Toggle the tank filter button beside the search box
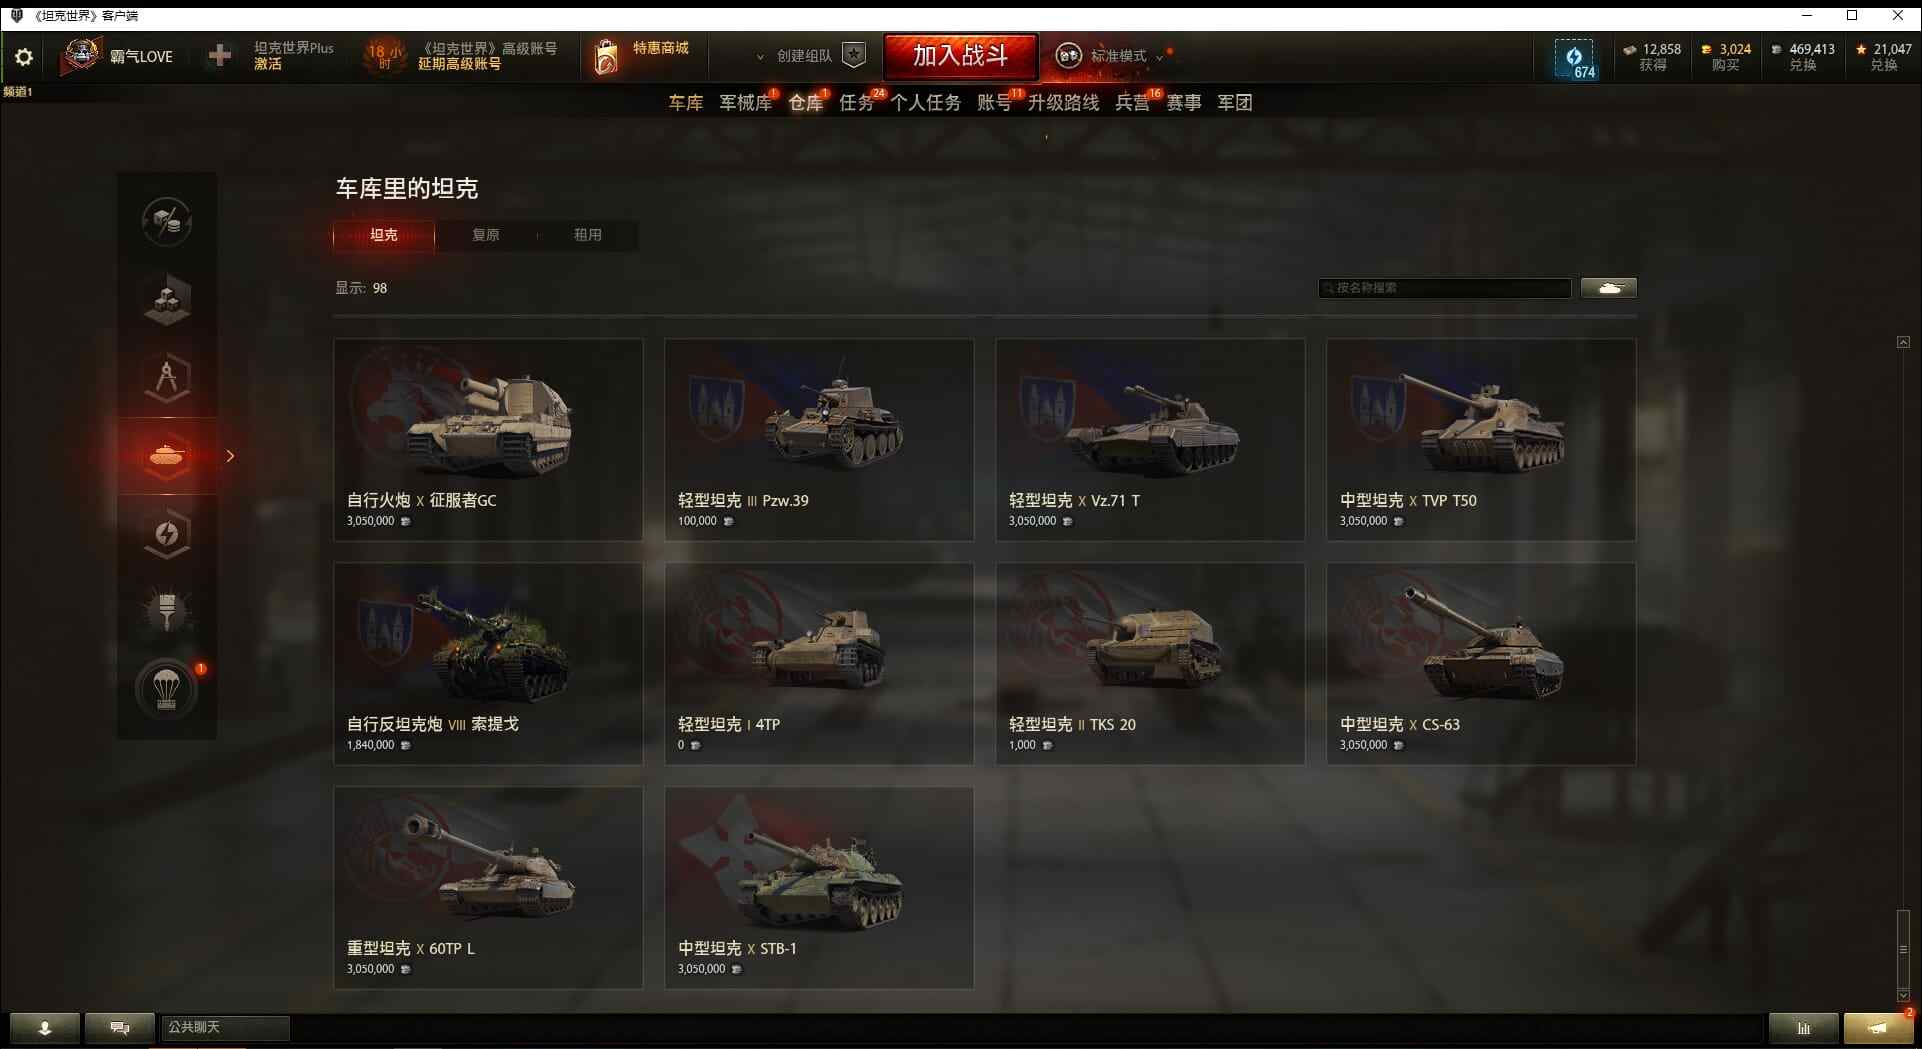Viewport: 1922px width, 1049px height. click(1609, 288)
